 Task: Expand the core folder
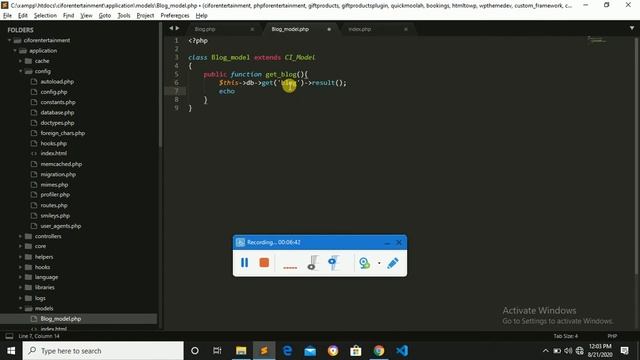[20, 246]
